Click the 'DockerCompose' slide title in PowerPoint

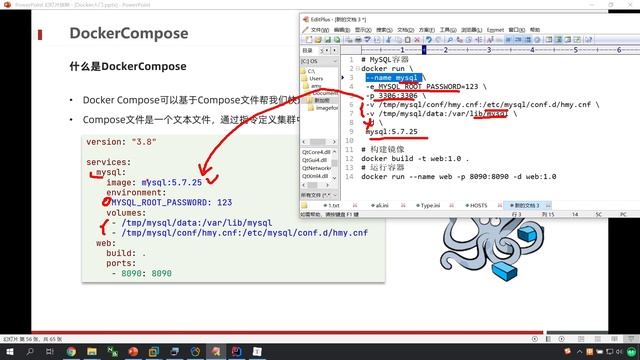coord(129,33)
